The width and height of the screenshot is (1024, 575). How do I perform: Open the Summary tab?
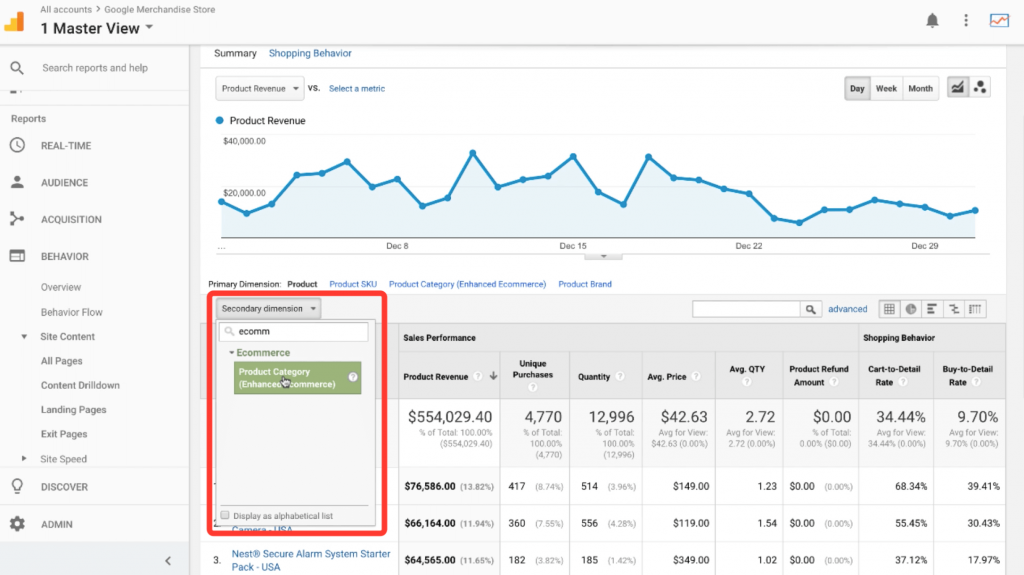[235, 53]
